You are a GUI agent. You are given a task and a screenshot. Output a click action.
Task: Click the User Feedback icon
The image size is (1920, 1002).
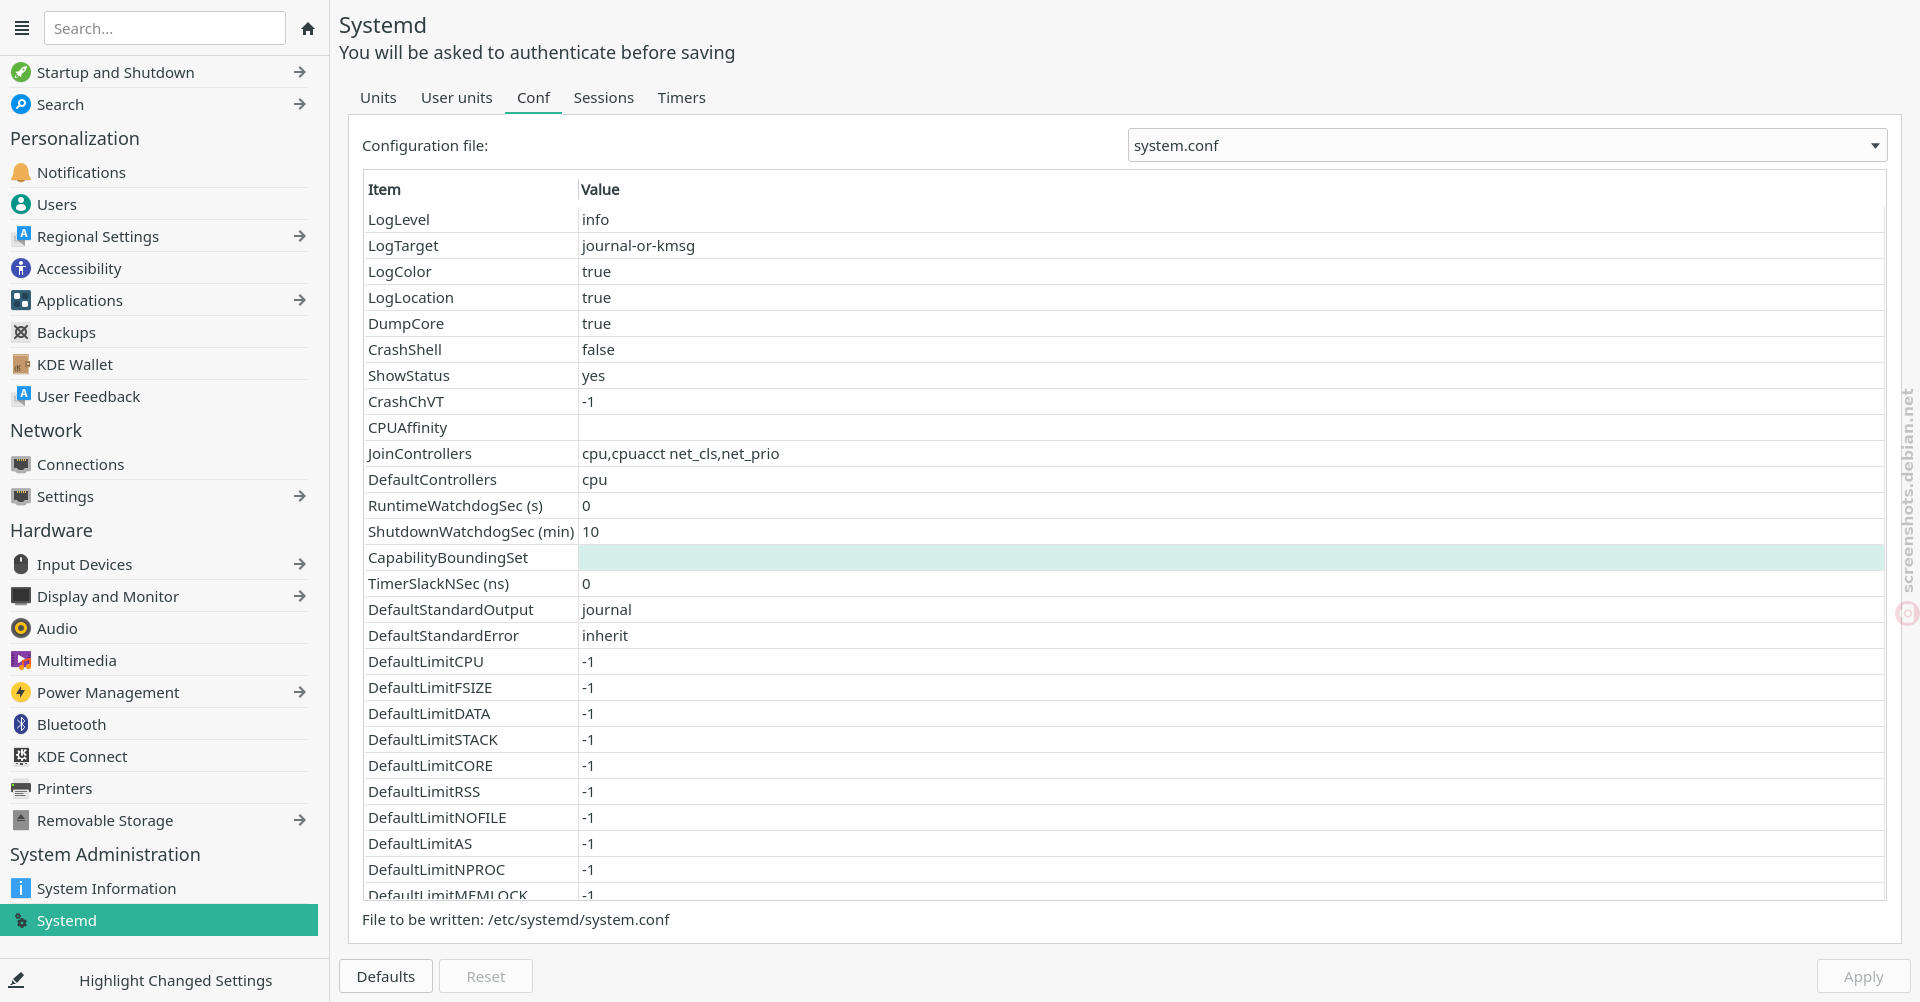click(21, 396)
